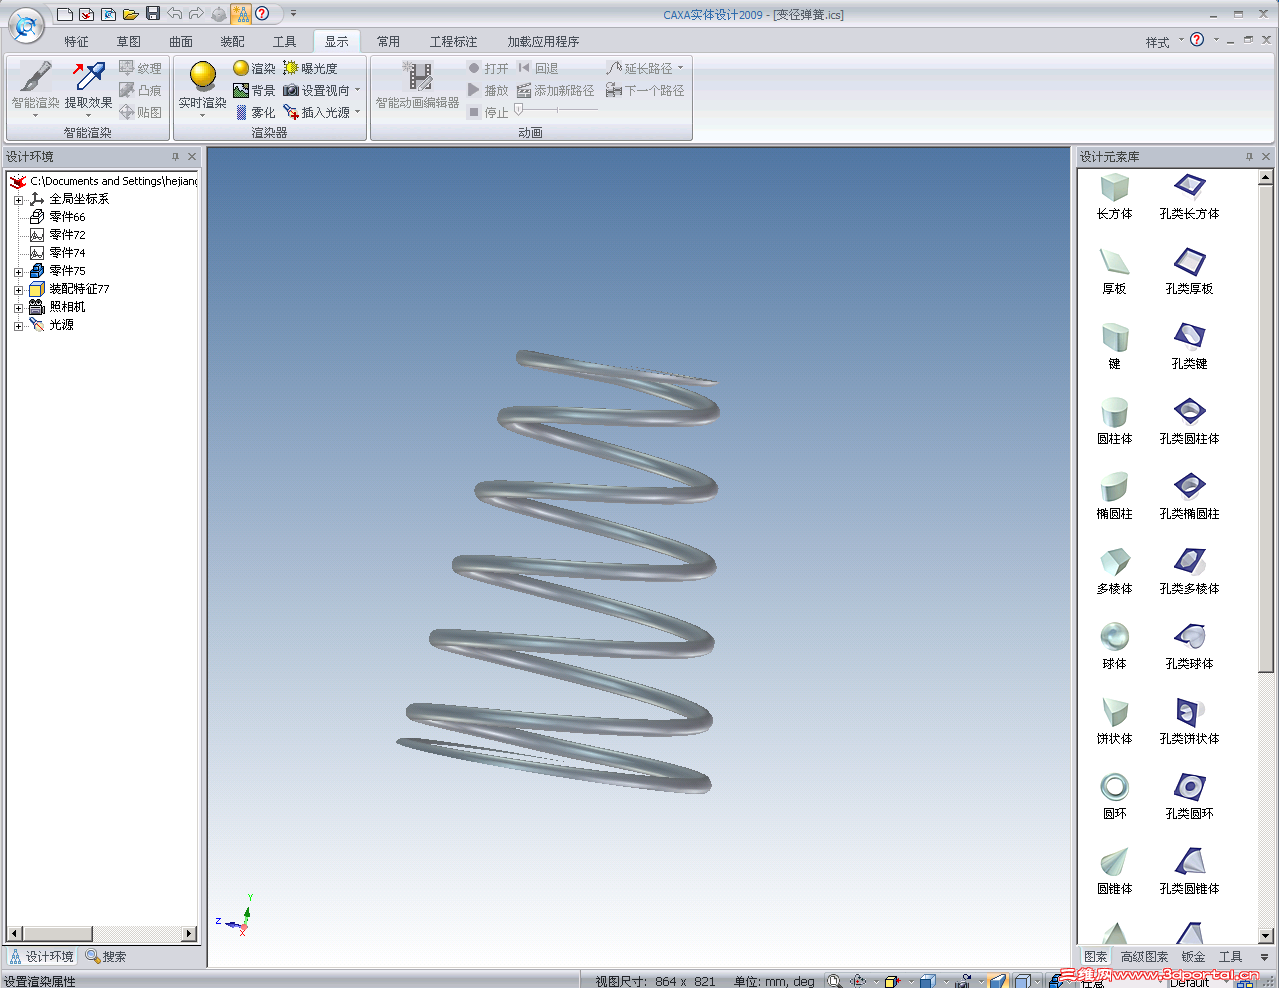The width and height of the screenshot is (1279, 988).
Task: Select the 键 key element
Action: (1114, 347)
